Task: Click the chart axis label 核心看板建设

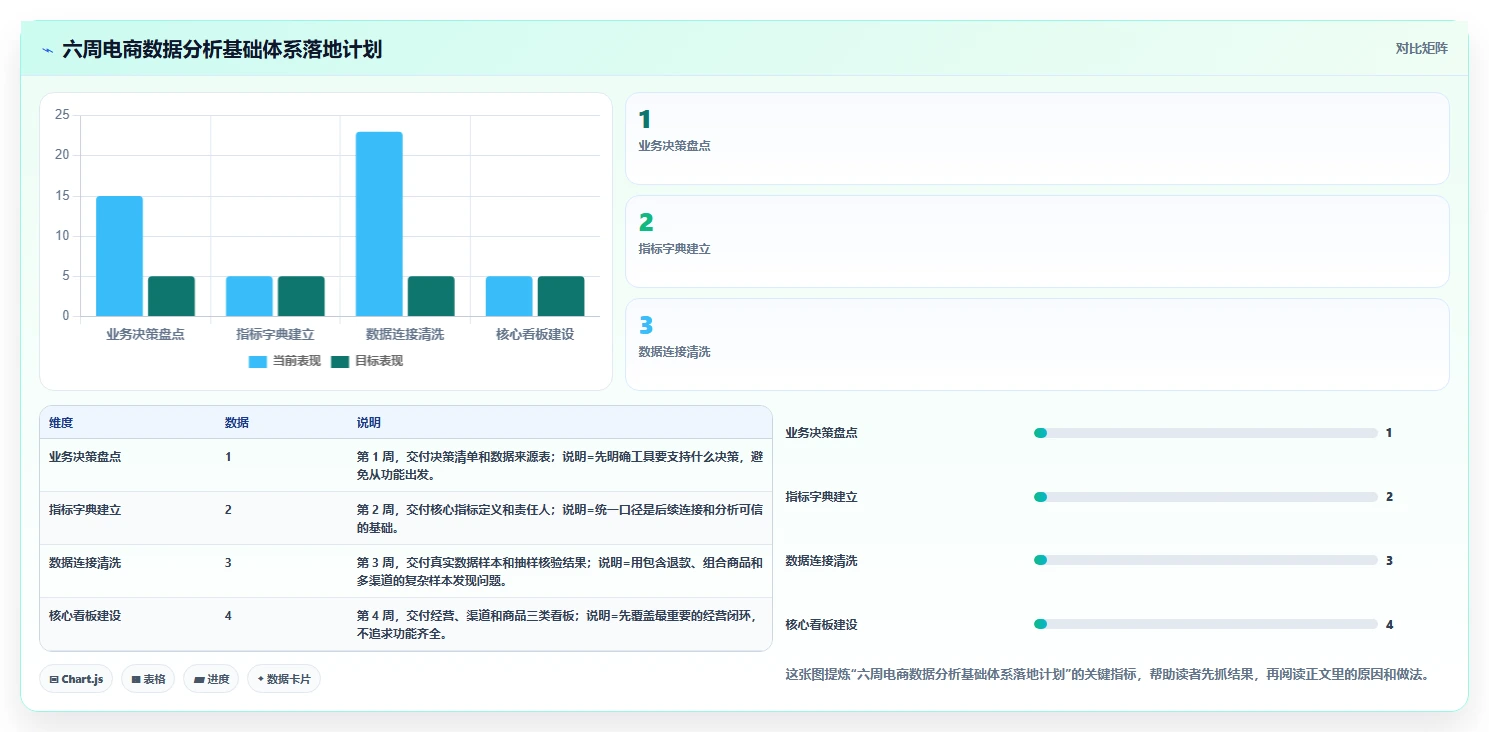Action: (x=535, y=334)
